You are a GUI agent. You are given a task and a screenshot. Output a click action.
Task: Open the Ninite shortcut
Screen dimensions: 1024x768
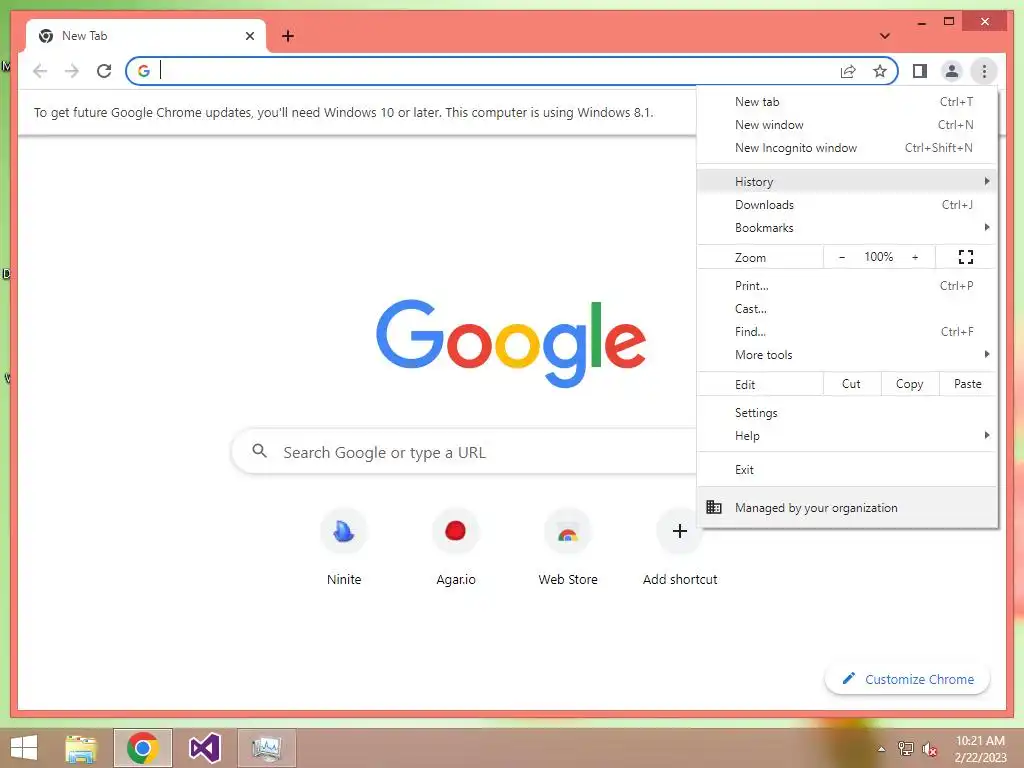point(344,547)
